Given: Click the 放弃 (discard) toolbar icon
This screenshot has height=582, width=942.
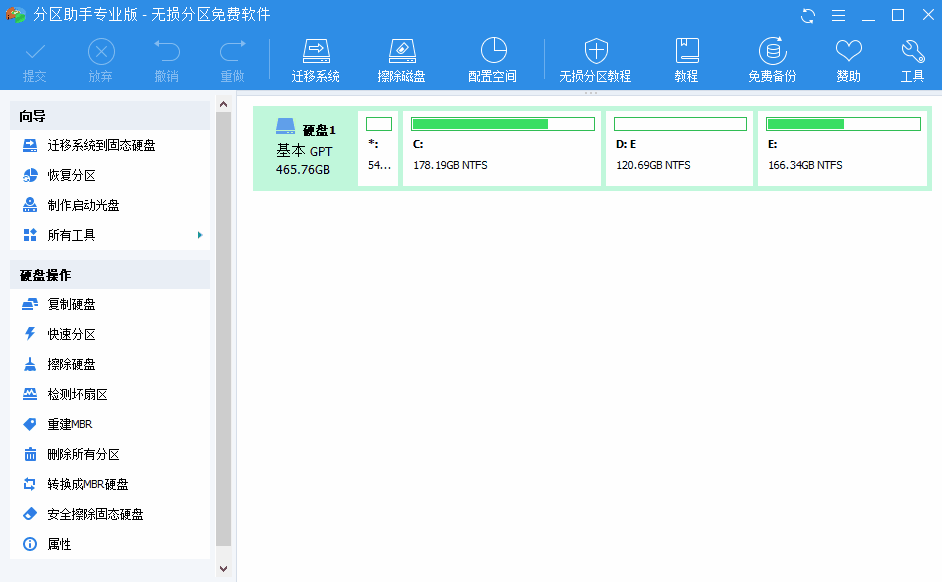Looking at the screenshot, I should [101, 60].
